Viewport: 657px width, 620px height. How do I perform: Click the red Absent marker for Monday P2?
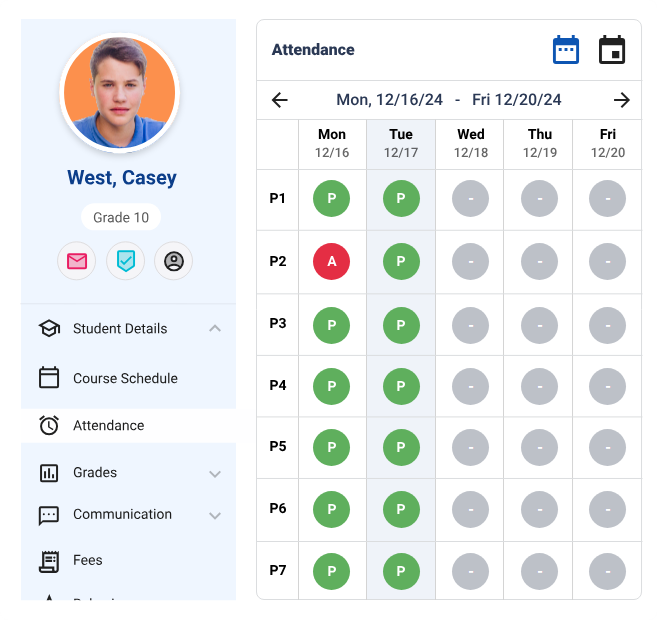pyautogui.click(x=332, y=261)
